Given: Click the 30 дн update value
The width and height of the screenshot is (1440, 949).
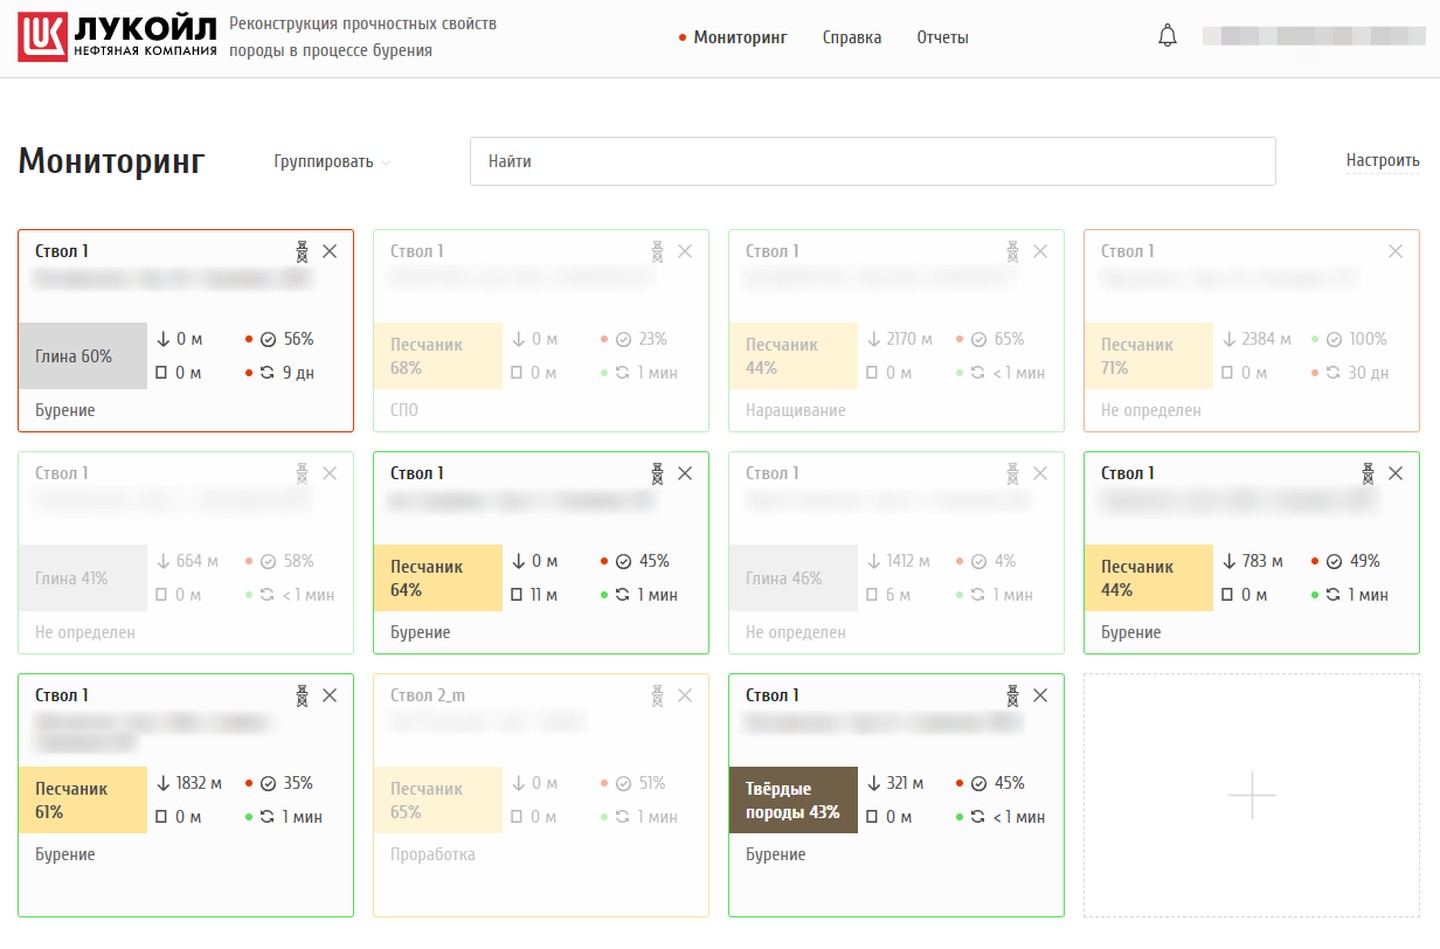Looking at the screenshot, I should [1368, 373].
